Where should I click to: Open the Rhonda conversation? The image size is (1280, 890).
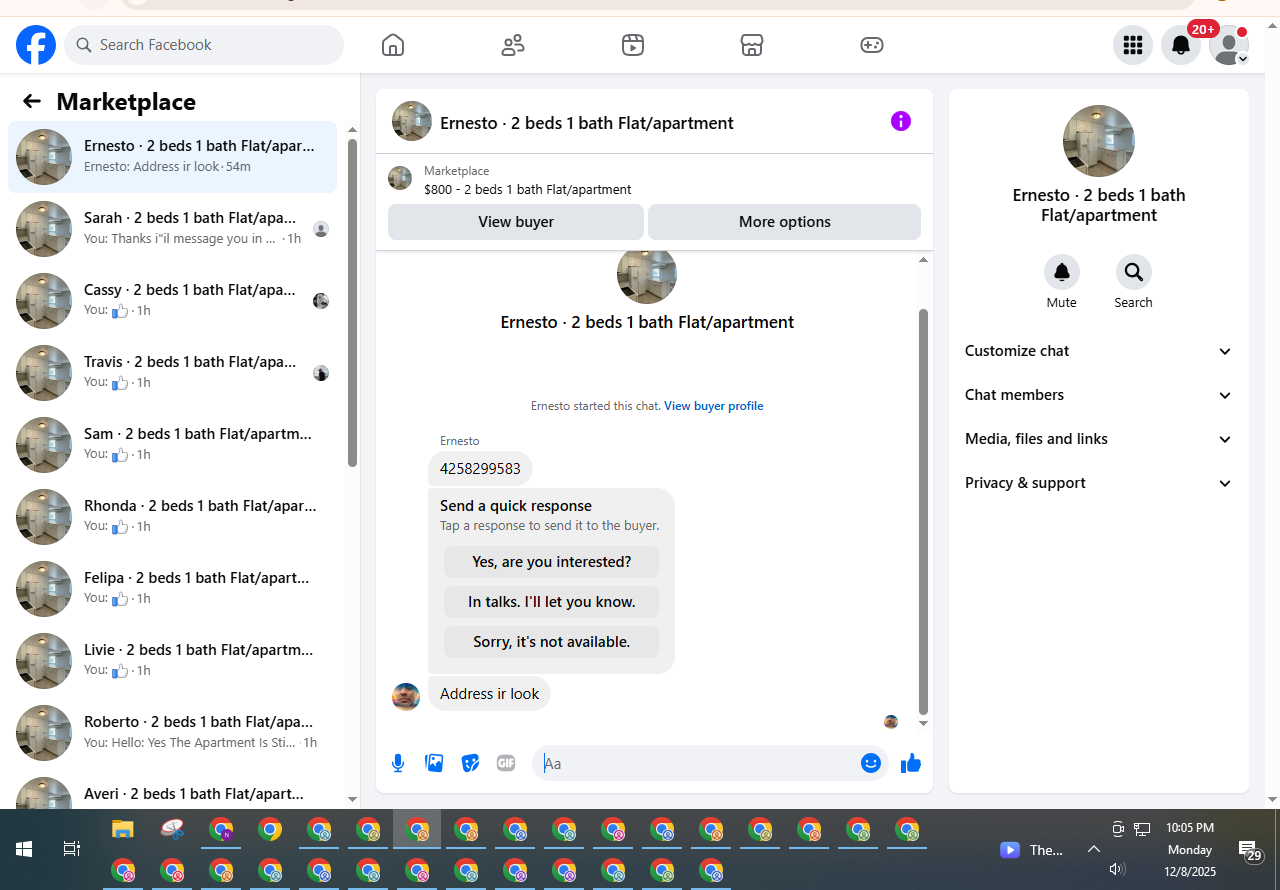pos(172,517)
